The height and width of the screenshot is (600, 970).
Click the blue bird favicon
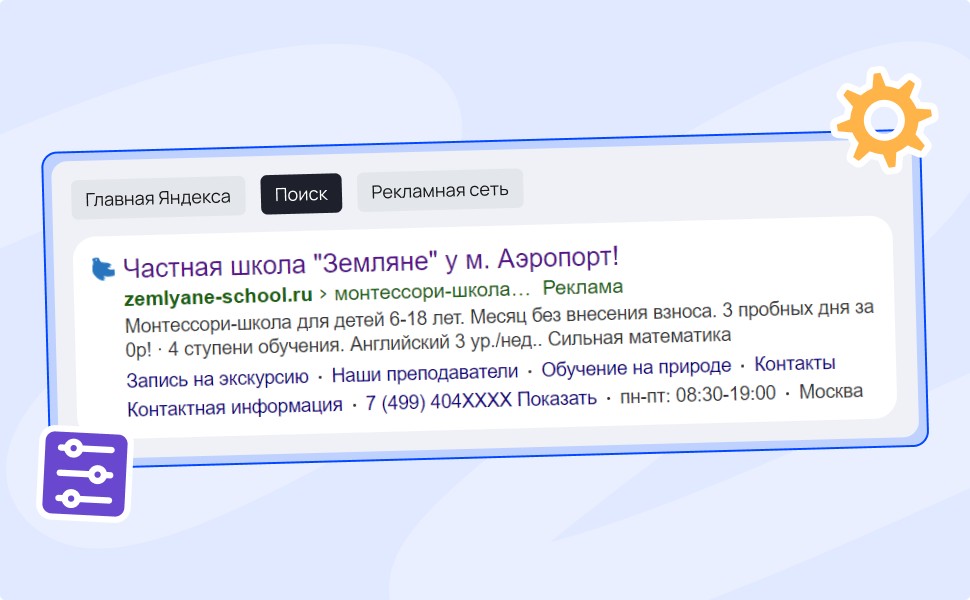[x=103, y=269]
